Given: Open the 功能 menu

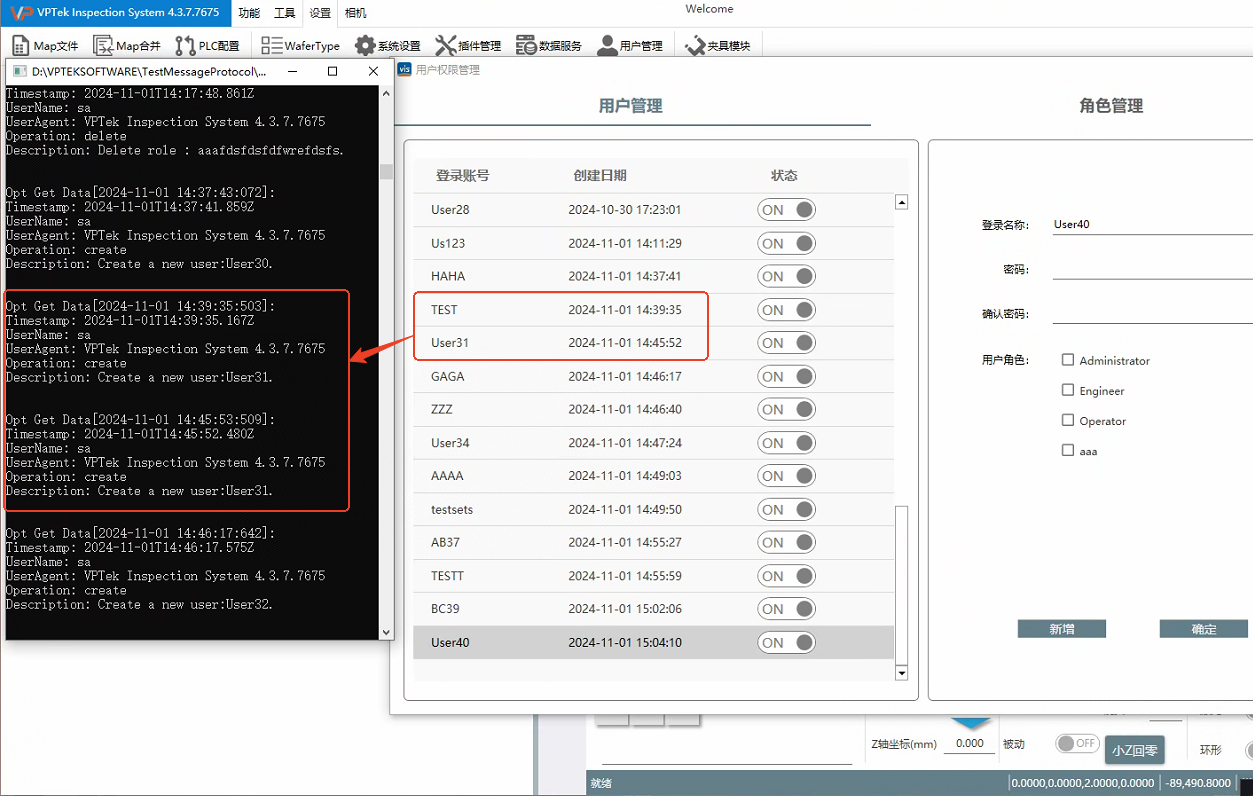Looking at the screenshot, I should click(x=249, y=13).
